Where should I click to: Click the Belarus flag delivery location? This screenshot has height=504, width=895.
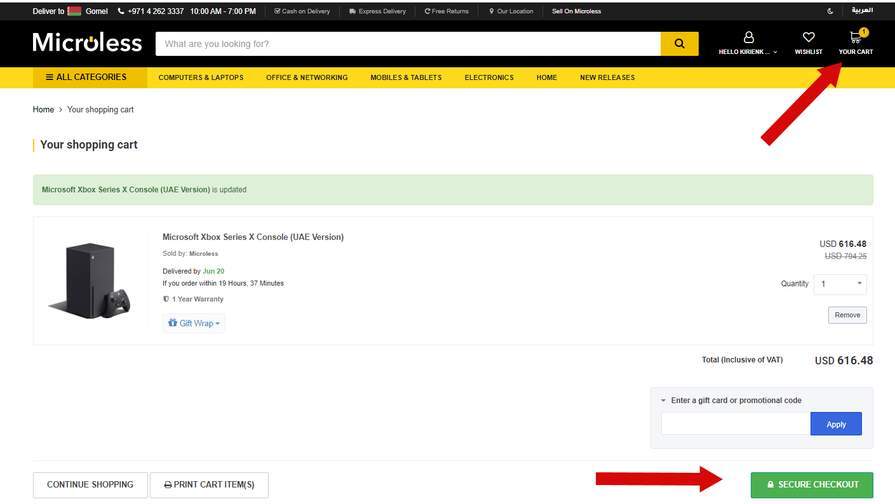[75, 11]
